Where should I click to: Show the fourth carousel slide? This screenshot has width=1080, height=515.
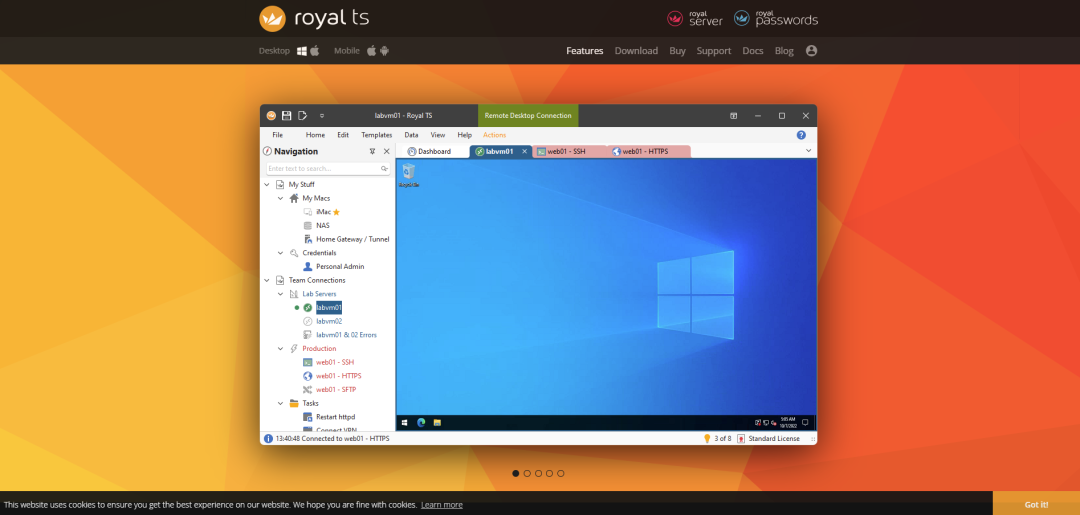[x=550, y=474]
